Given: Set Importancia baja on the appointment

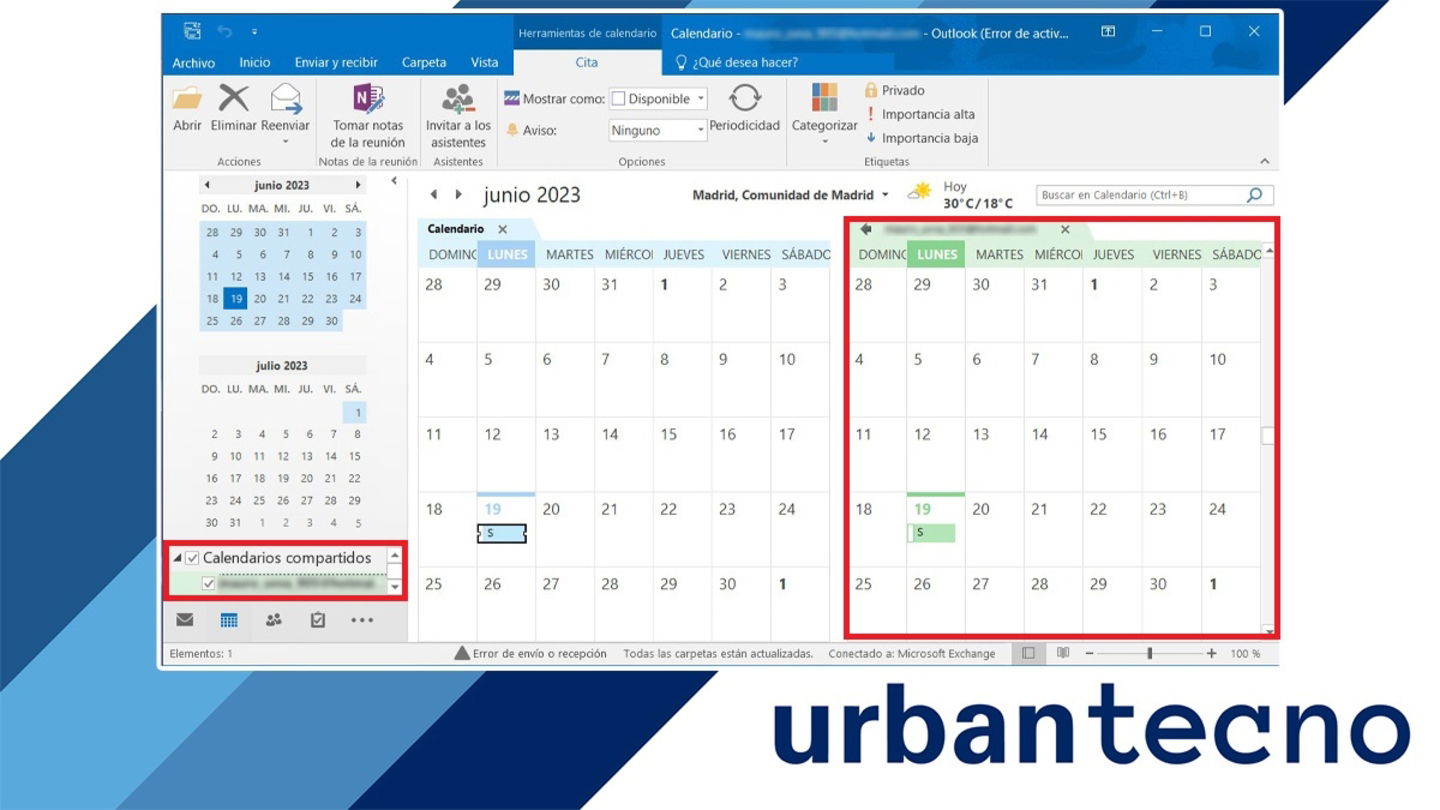Looking at the screenshot, I should pyautogui.click(x=921, y=138).
